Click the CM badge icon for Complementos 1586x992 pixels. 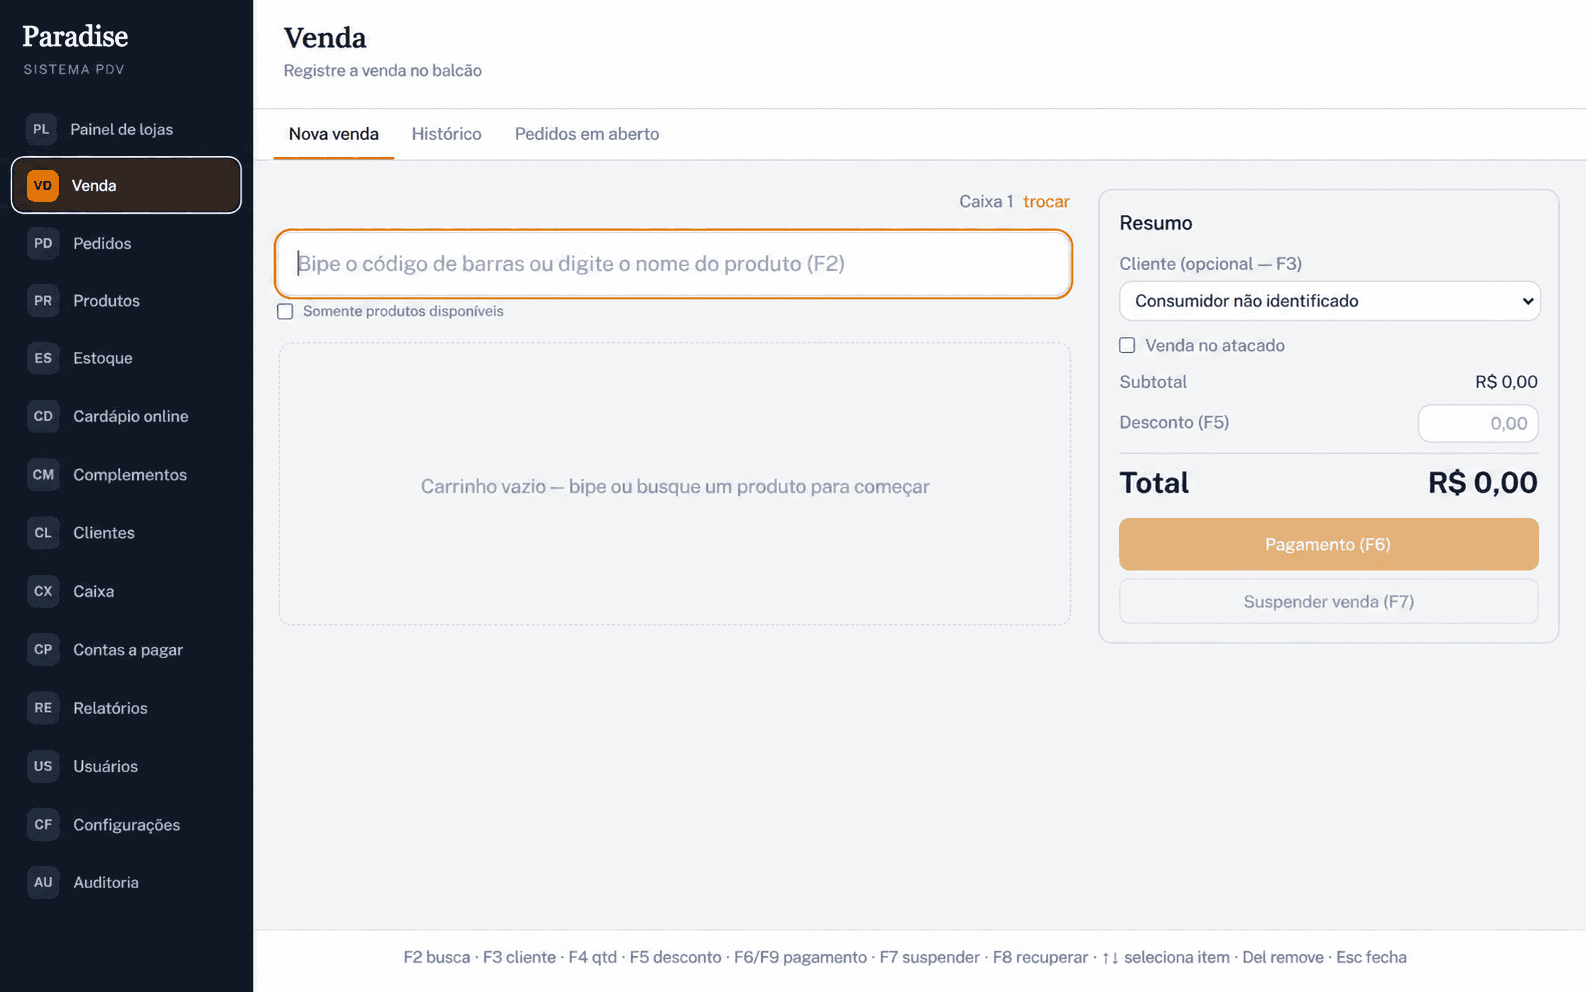43,474
